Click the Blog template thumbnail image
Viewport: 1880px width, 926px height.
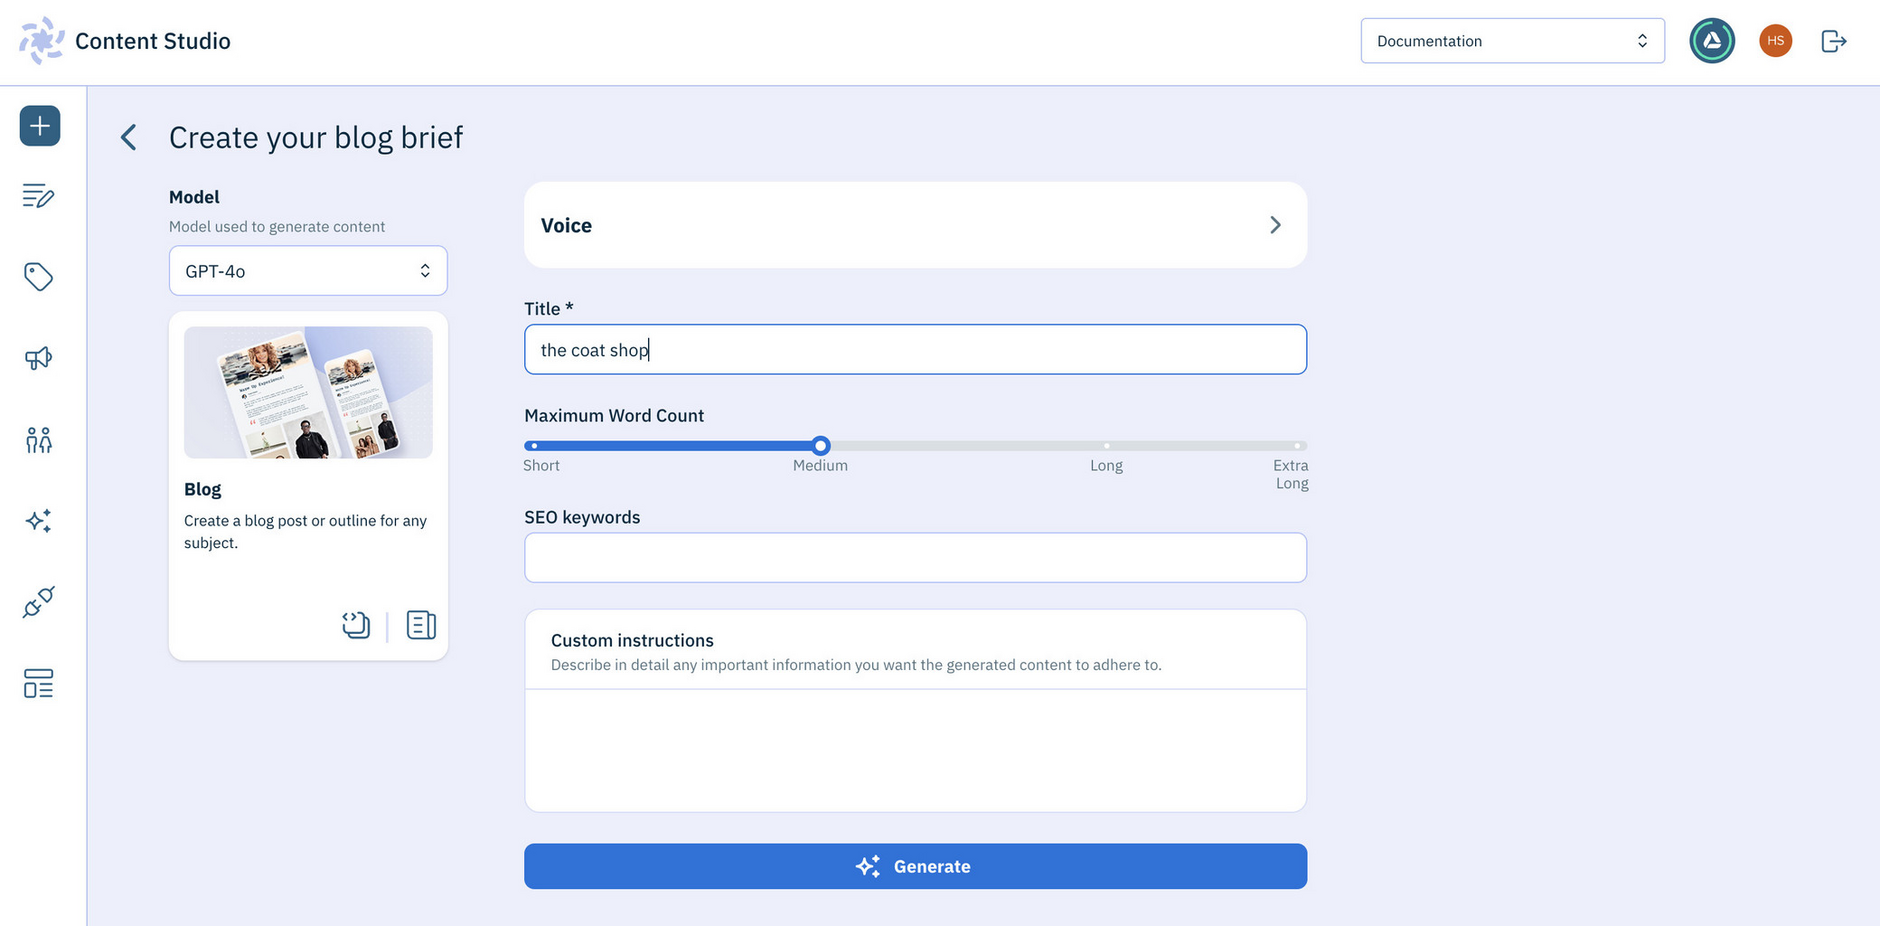tap(308, 392)
